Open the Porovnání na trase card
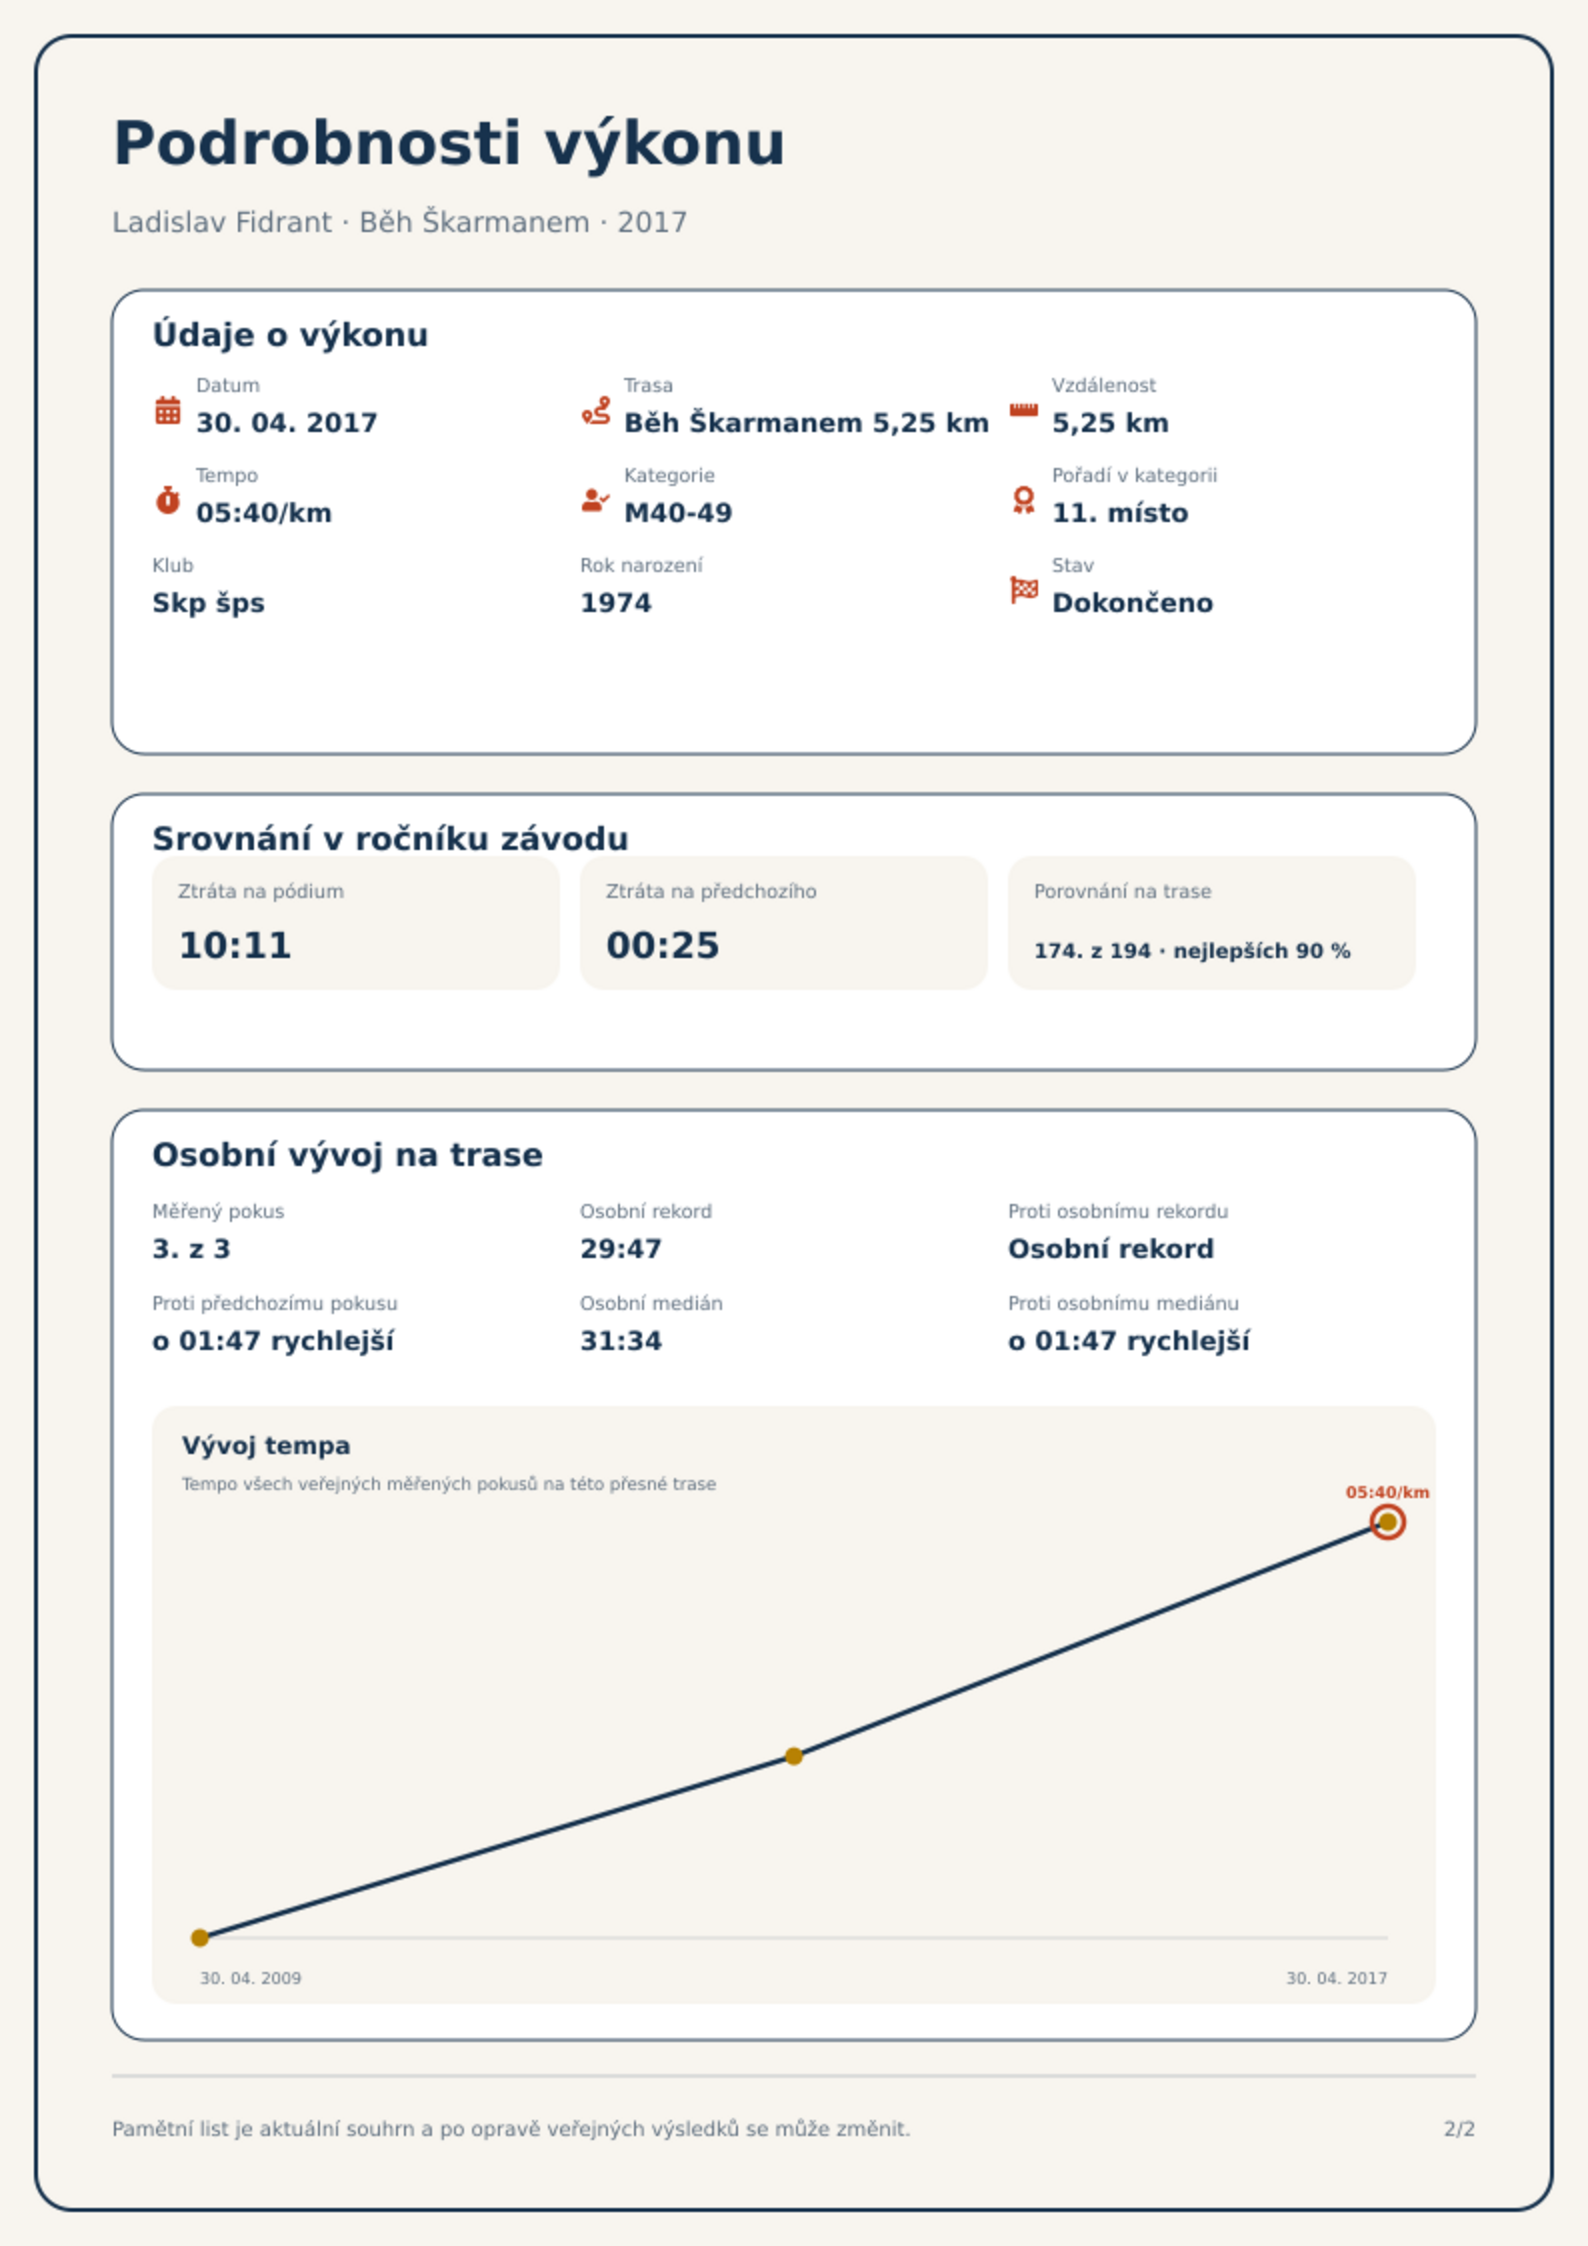The height and width of the screenshot is (2246, 1588). [x=1212, y=922]
